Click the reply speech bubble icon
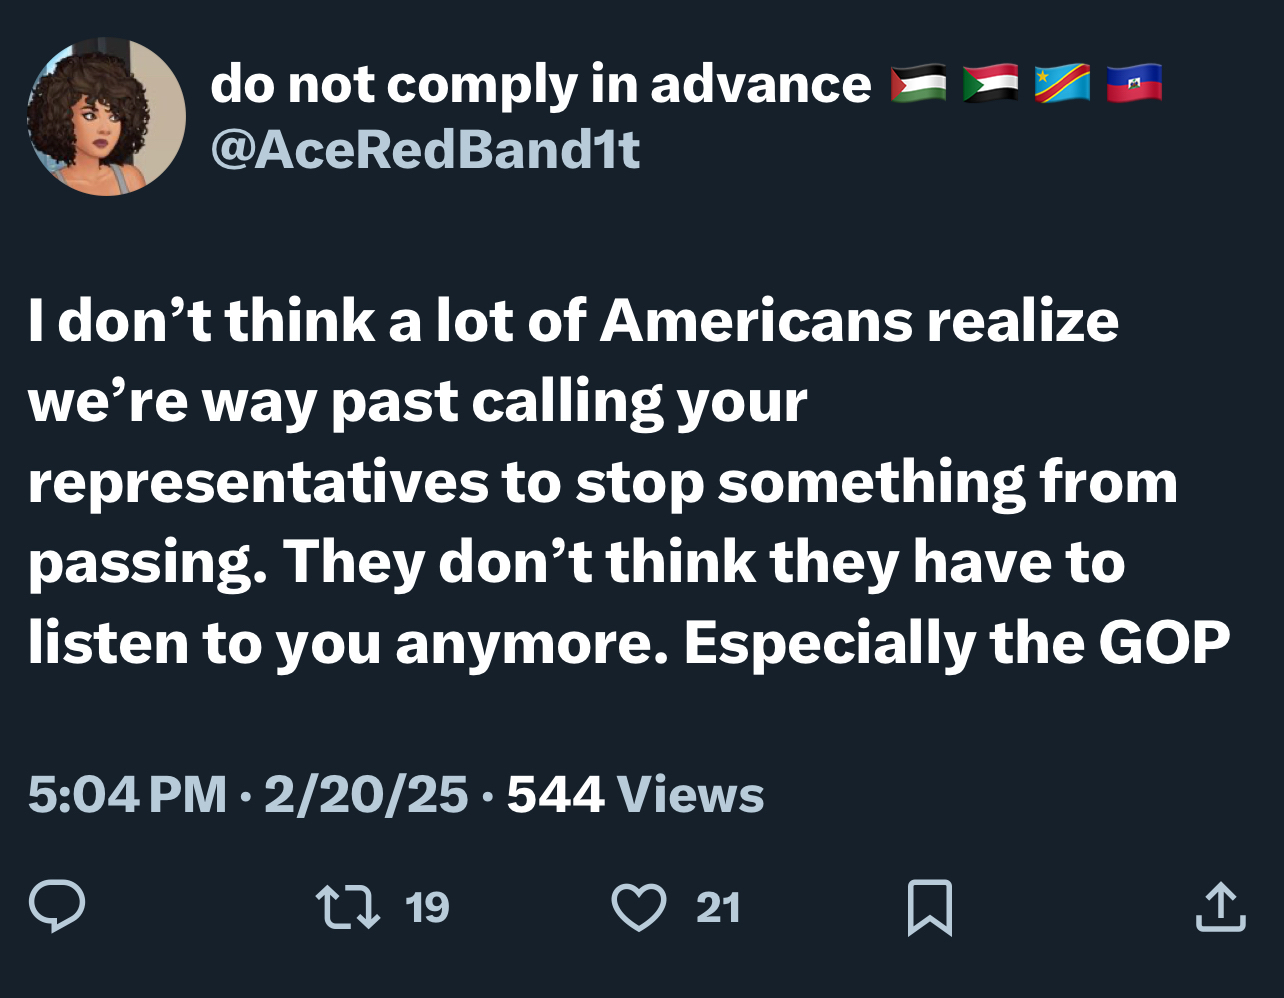The image size is (1284, 998). coord(57,907)
